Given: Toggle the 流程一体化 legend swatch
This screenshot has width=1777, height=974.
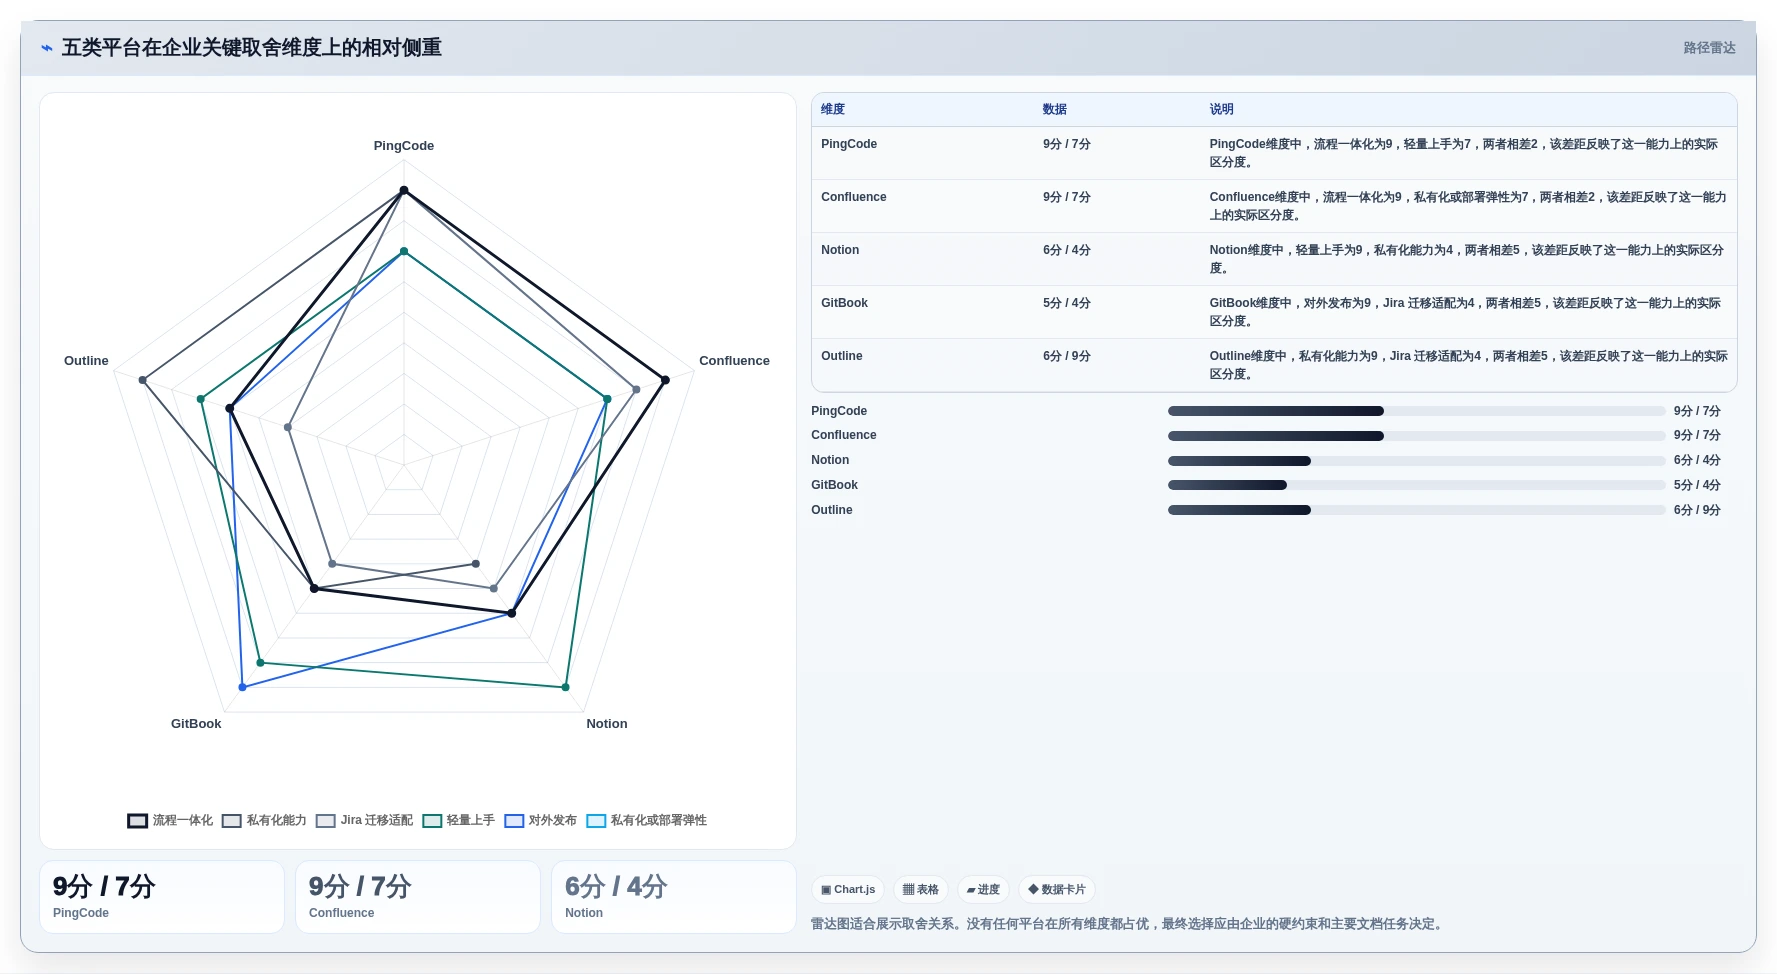Looking at the screenshot, I should tap(138, 821).
